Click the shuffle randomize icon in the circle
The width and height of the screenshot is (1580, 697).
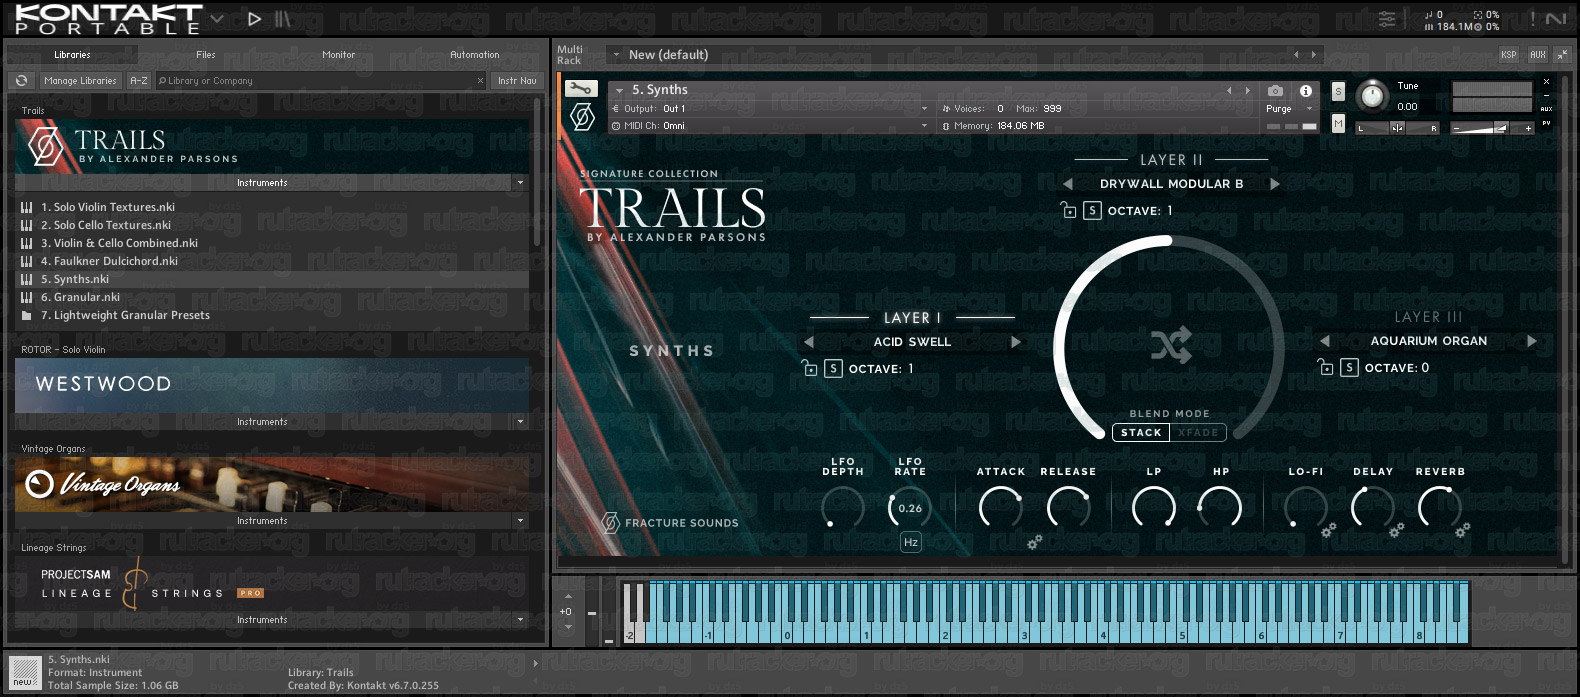click(x=1170, y=346)
